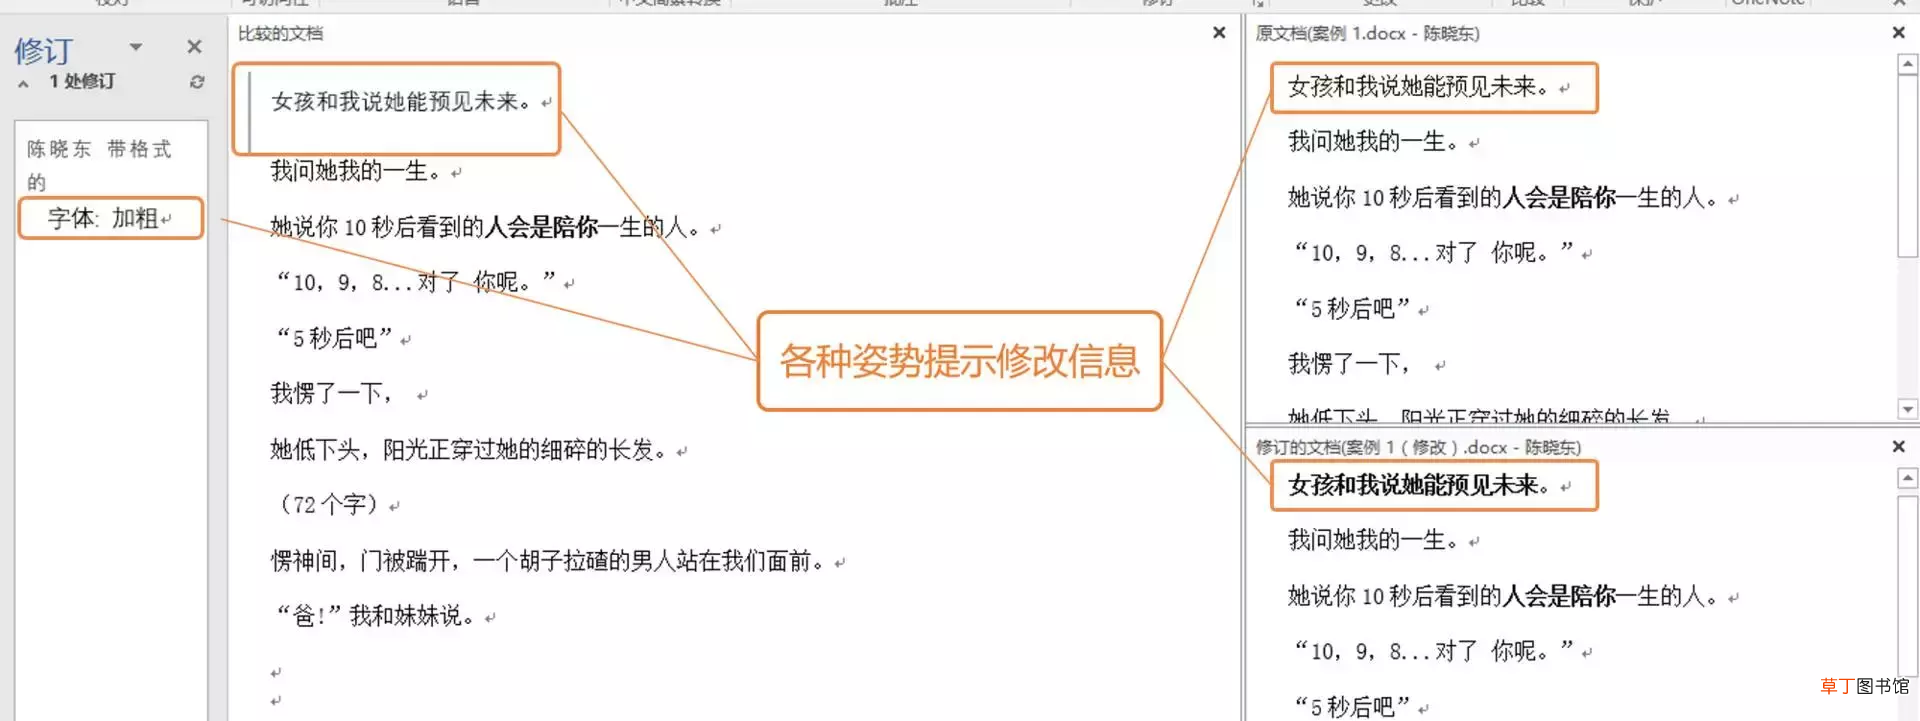Click the 原文档(案例 1.docx - 陈晓东) title
Screen dimensions: 1920x721
point(1367,33)
